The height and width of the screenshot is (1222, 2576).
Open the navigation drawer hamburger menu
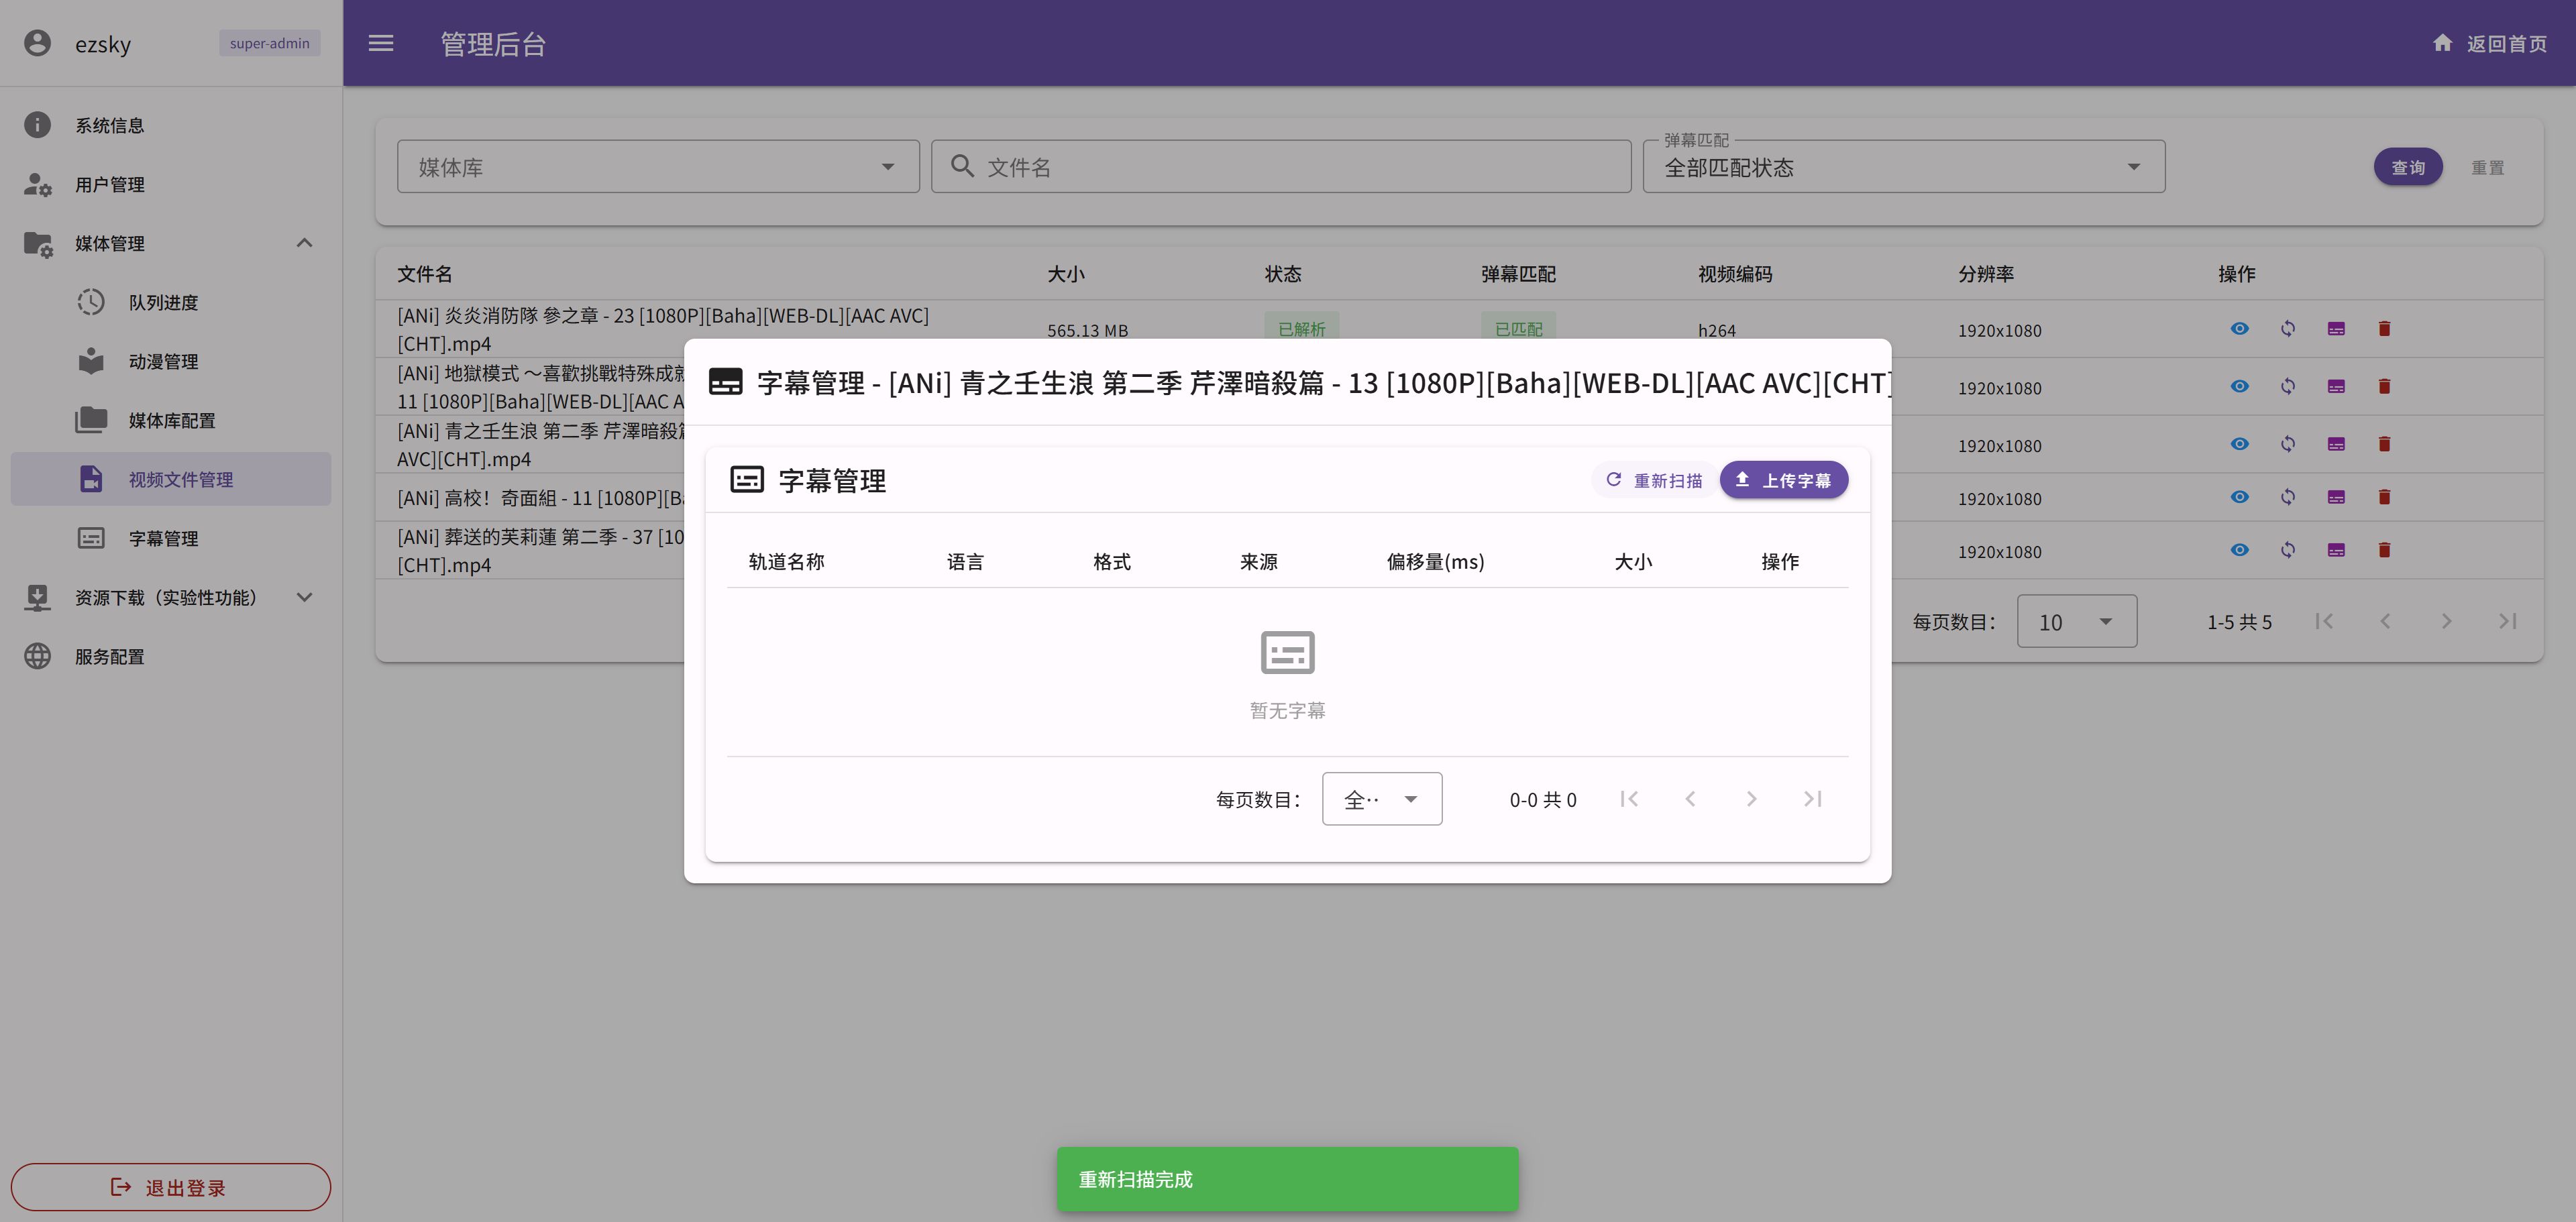point(381,43)
